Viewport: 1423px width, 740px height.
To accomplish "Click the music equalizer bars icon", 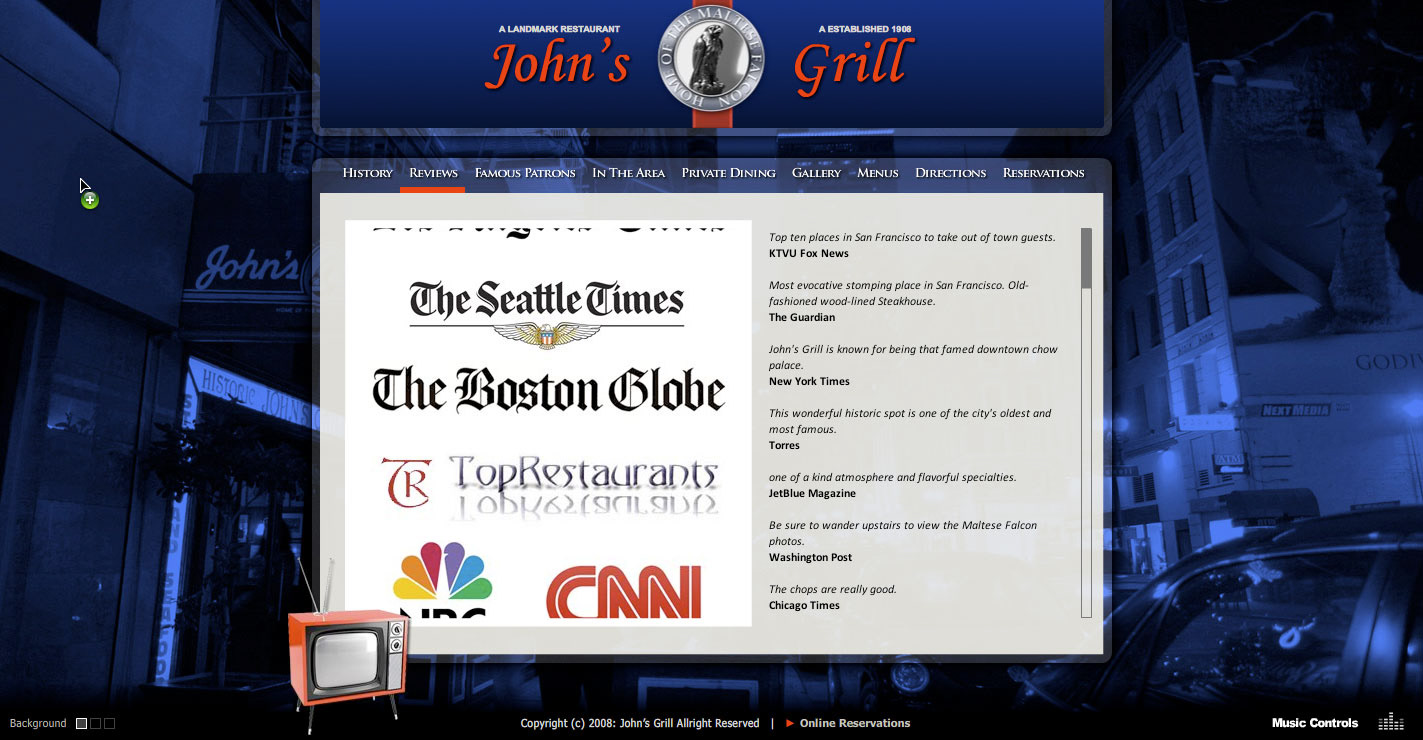I will pyautogui.click(x=1391, y=721).
